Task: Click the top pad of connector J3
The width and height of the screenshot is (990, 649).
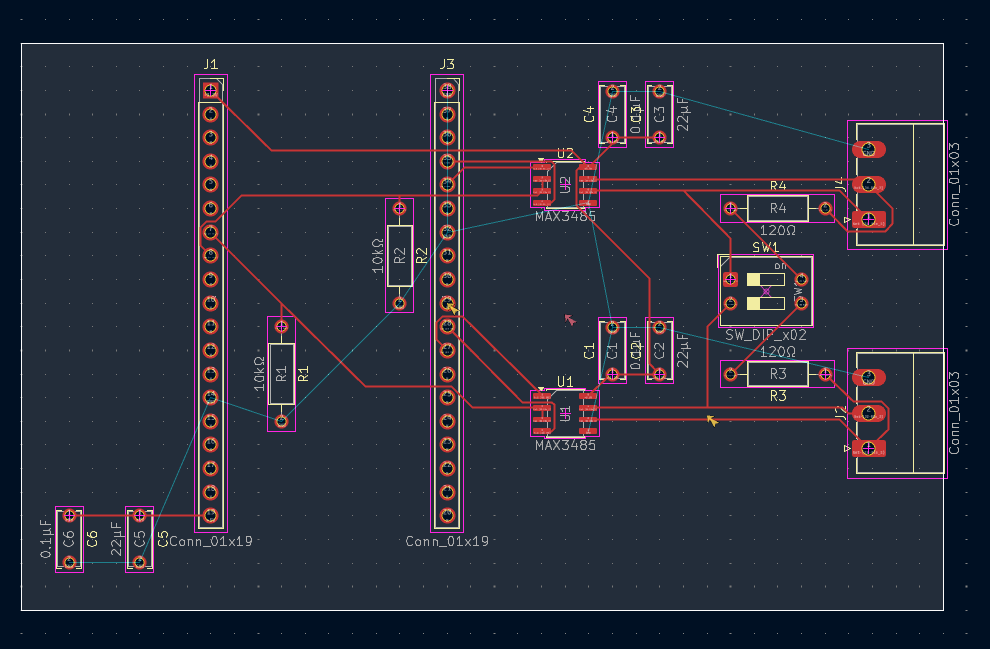Action: tap(448, 90)
